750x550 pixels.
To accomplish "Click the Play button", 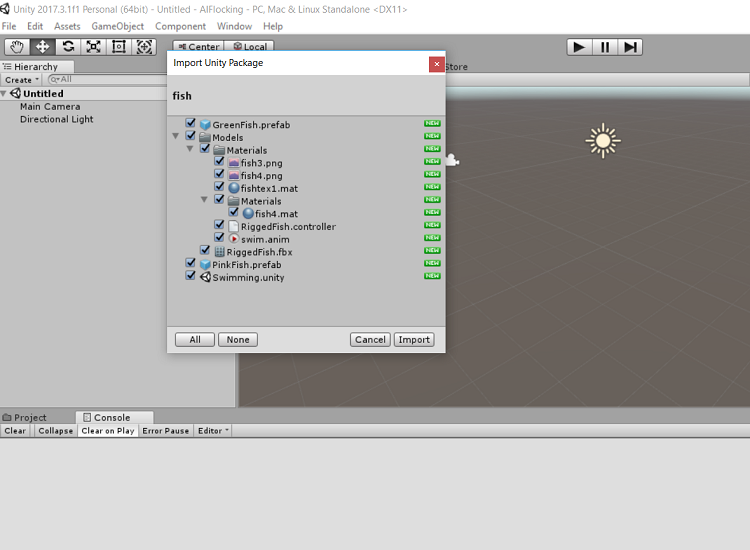I will point(579,47).
